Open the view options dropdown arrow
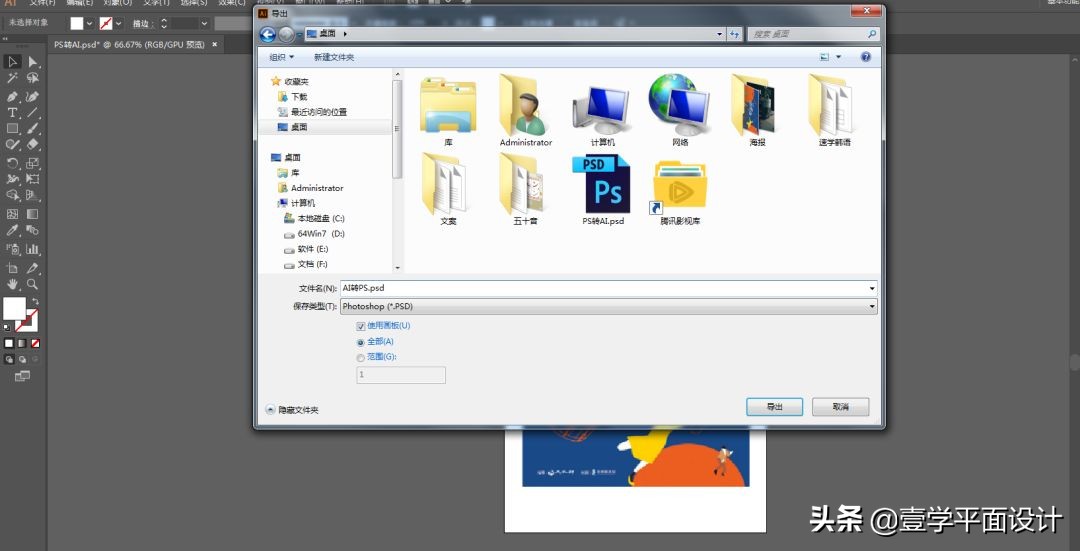1080x551 pixels. [x=839, y=57]
